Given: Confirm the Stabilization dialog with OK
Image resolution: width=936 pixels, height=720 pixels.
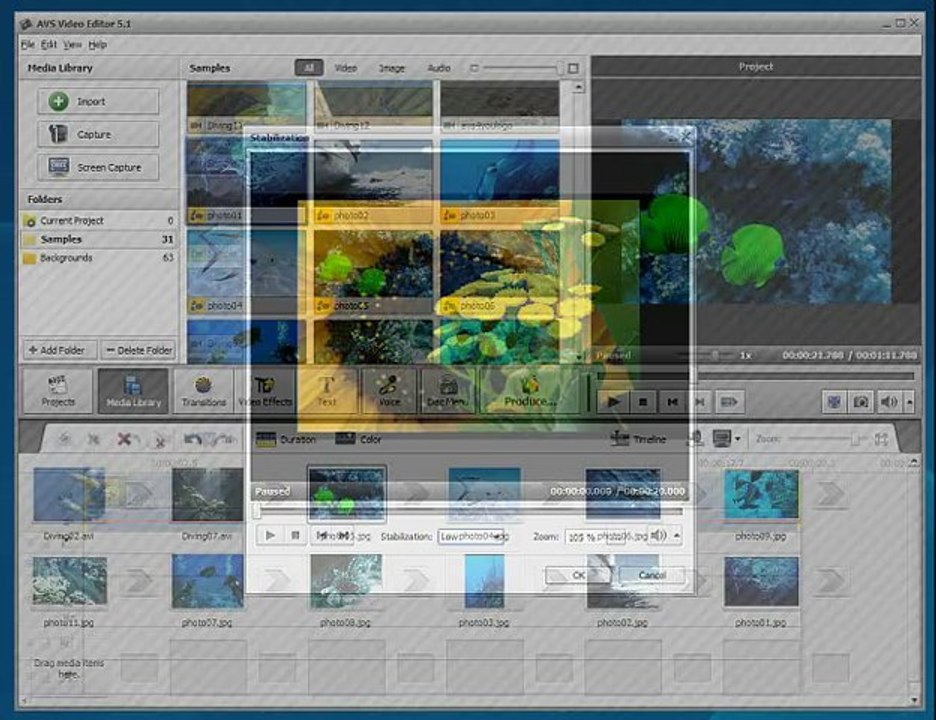Looking at the screenshot, I should 578,575.
